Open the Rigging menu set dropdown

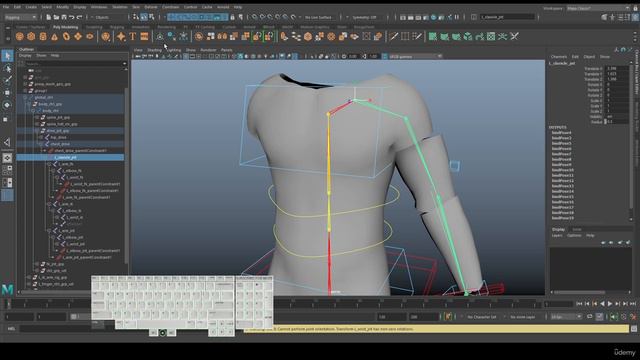tap(20, 17)
